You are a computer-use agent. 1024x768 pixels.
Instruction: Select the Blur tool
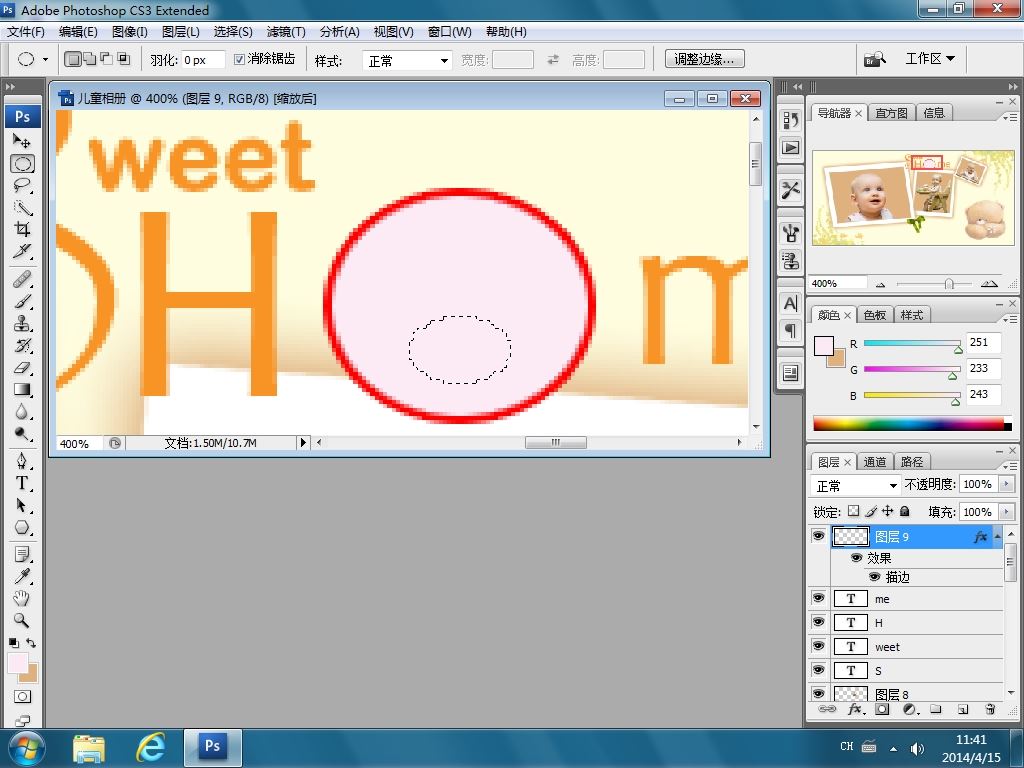[x=22, y=412]
